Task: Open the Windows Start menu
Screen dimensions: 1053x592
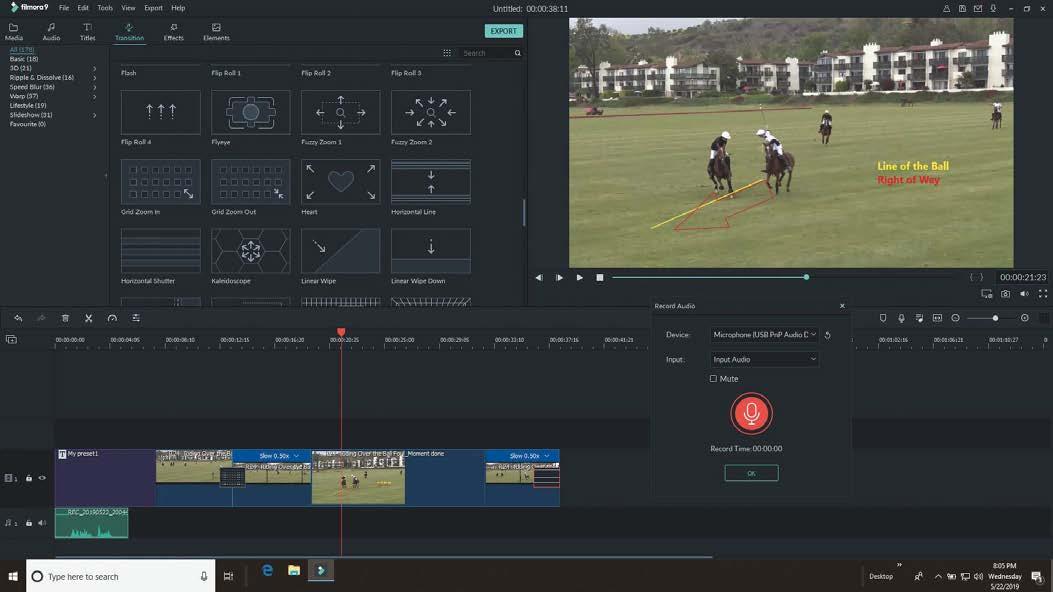Action: 13,576
